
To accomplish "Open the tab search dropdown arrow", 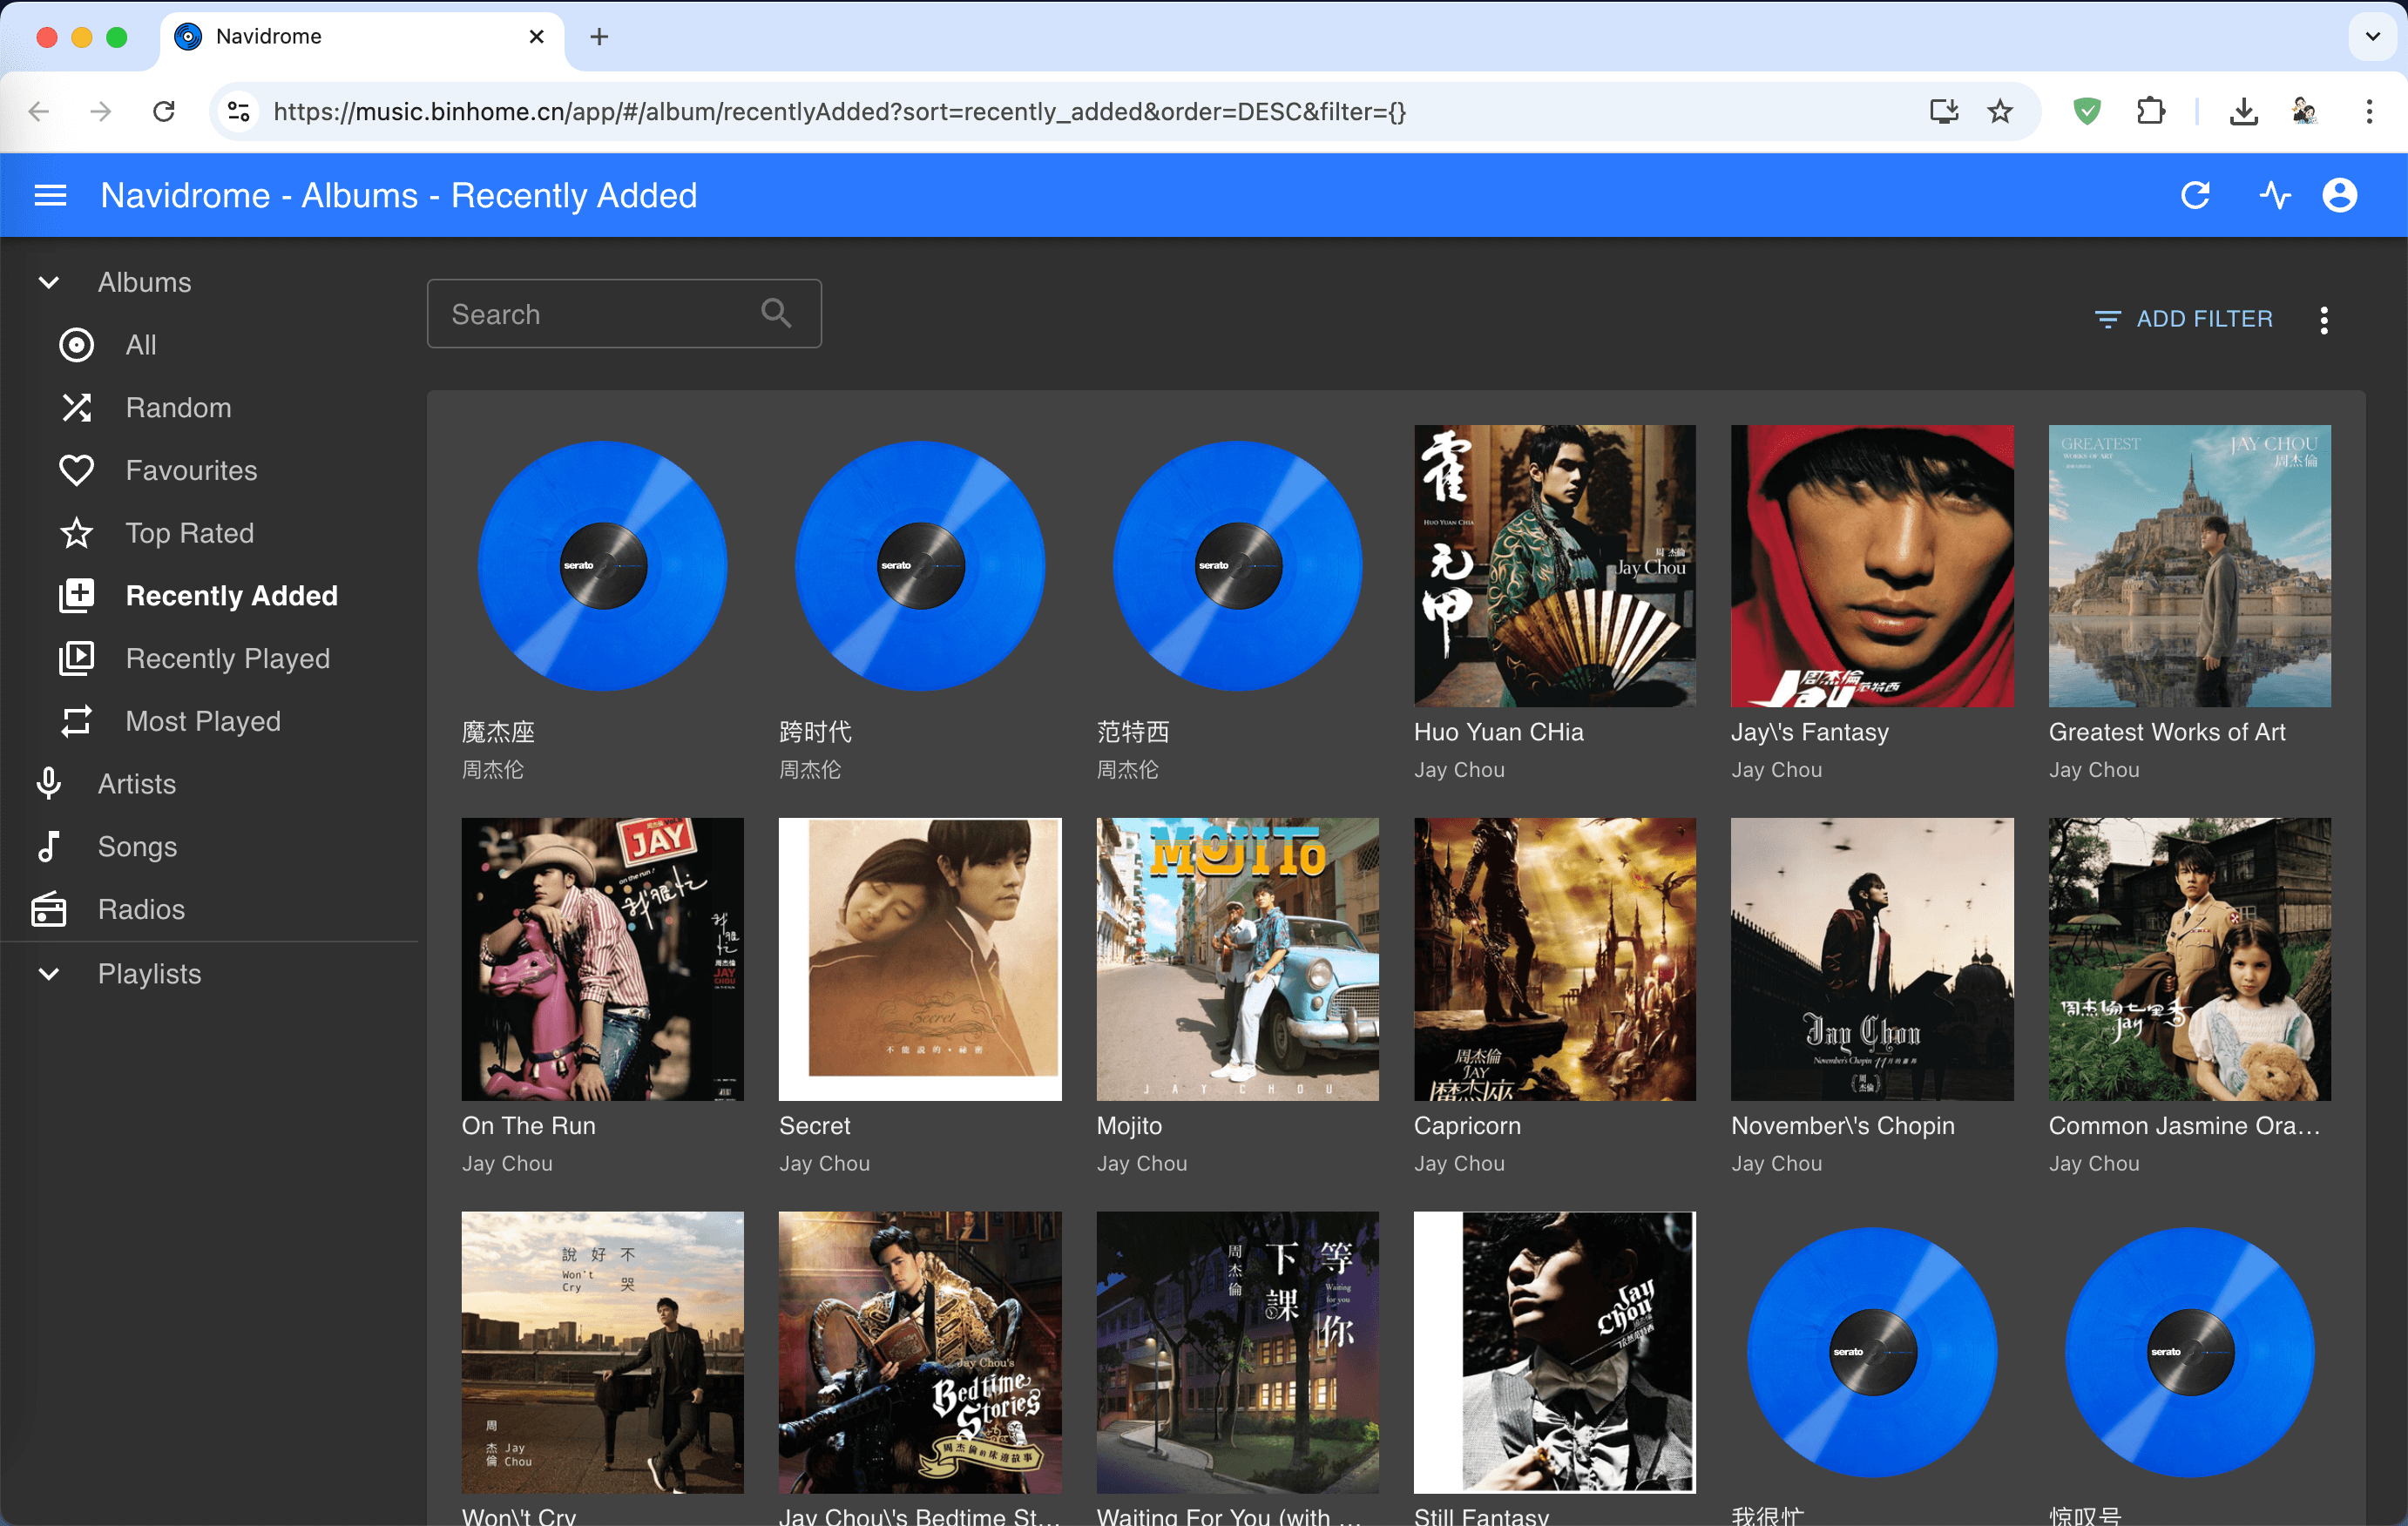I will 2372,37.
